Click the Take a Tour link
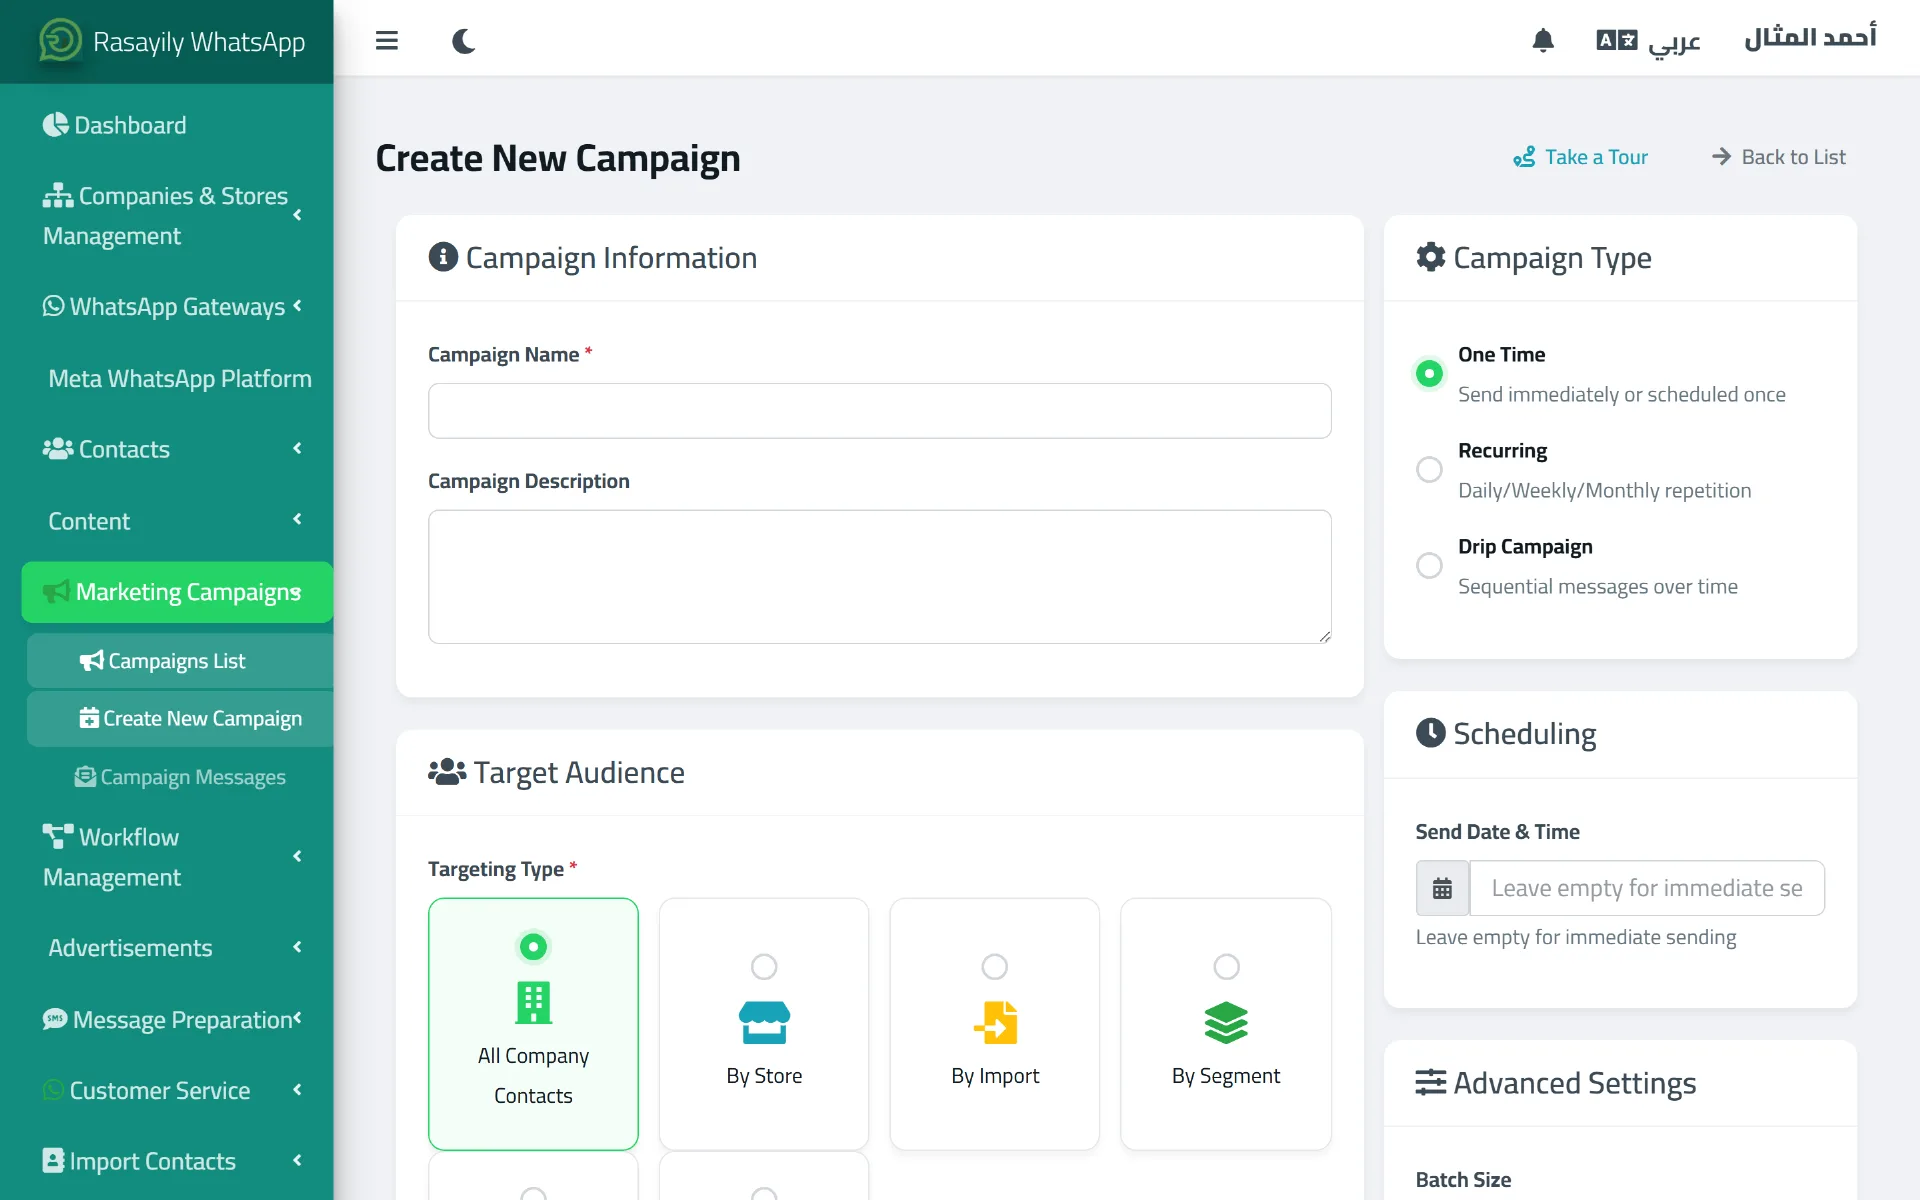The height and width of the screenshot is (1200, 1920). point(1580,157)
